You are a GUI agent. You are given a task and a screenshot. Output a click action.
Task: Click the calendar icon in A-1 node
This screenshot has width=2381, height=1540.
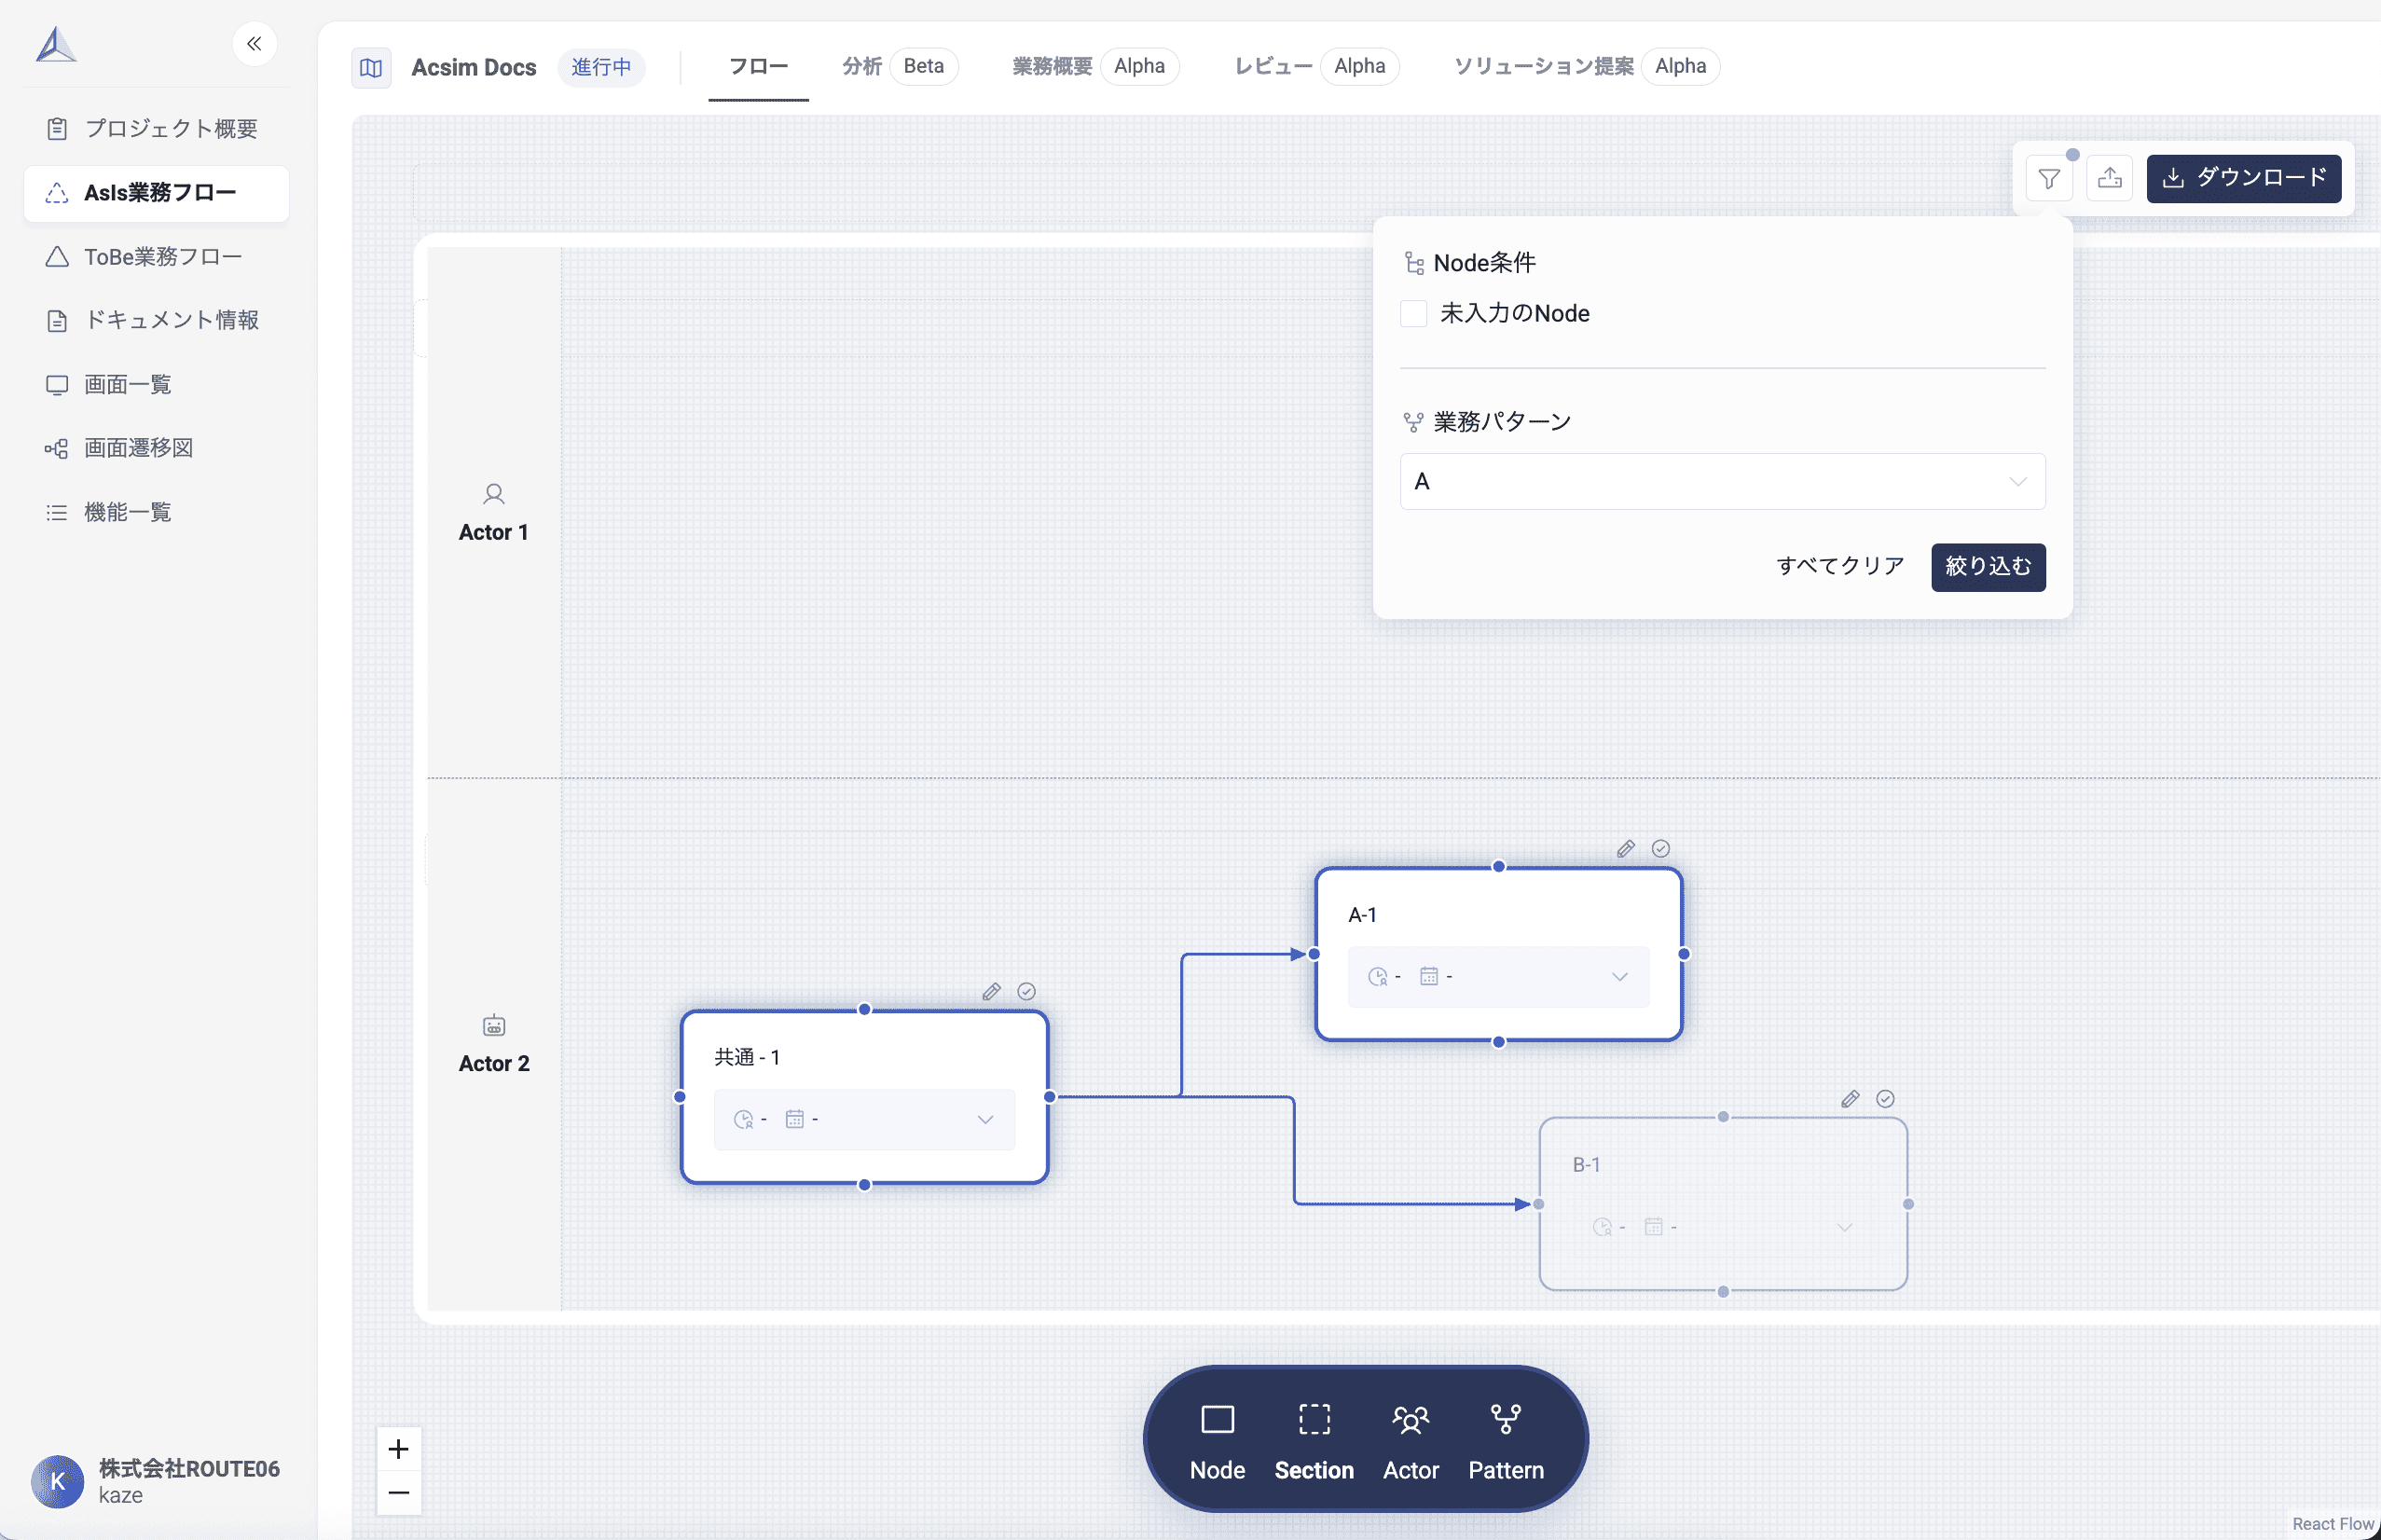click(1429, 977)
